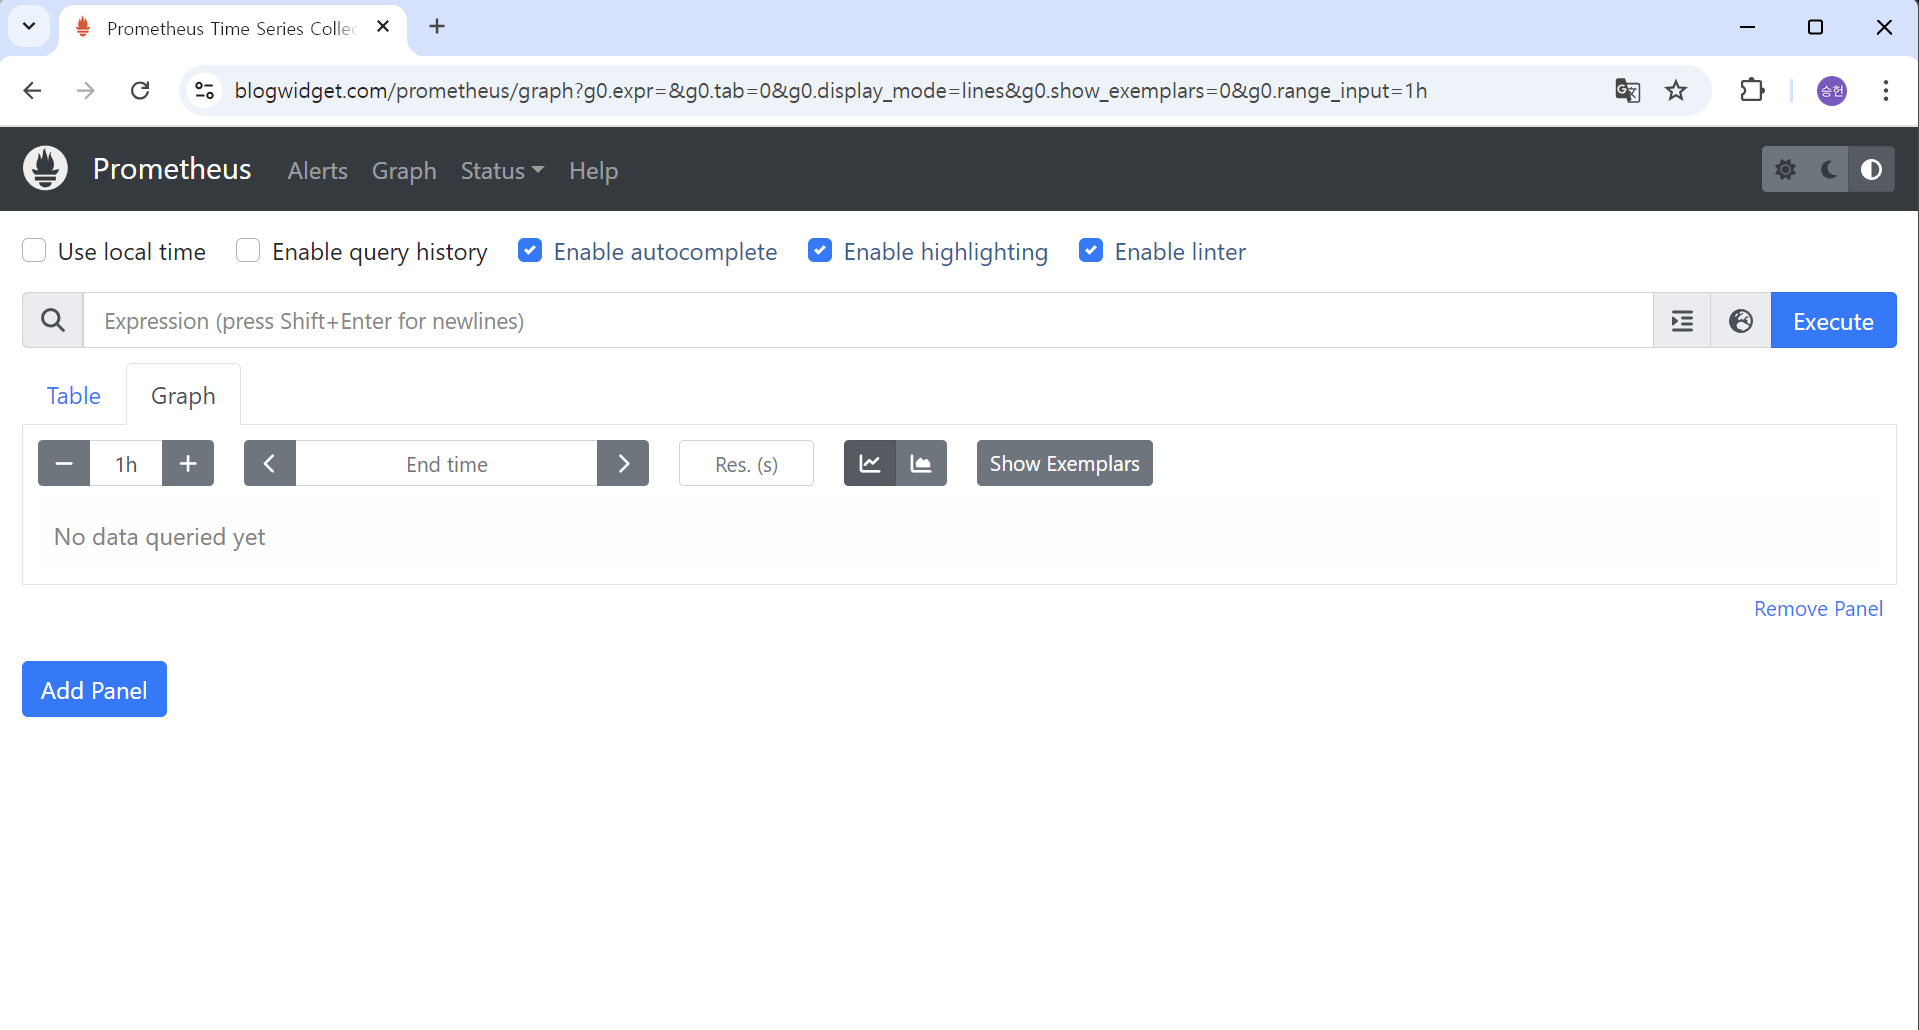
Task: Select the Graph panel tab
Action: pyautogui.click(x=183, y=395)
